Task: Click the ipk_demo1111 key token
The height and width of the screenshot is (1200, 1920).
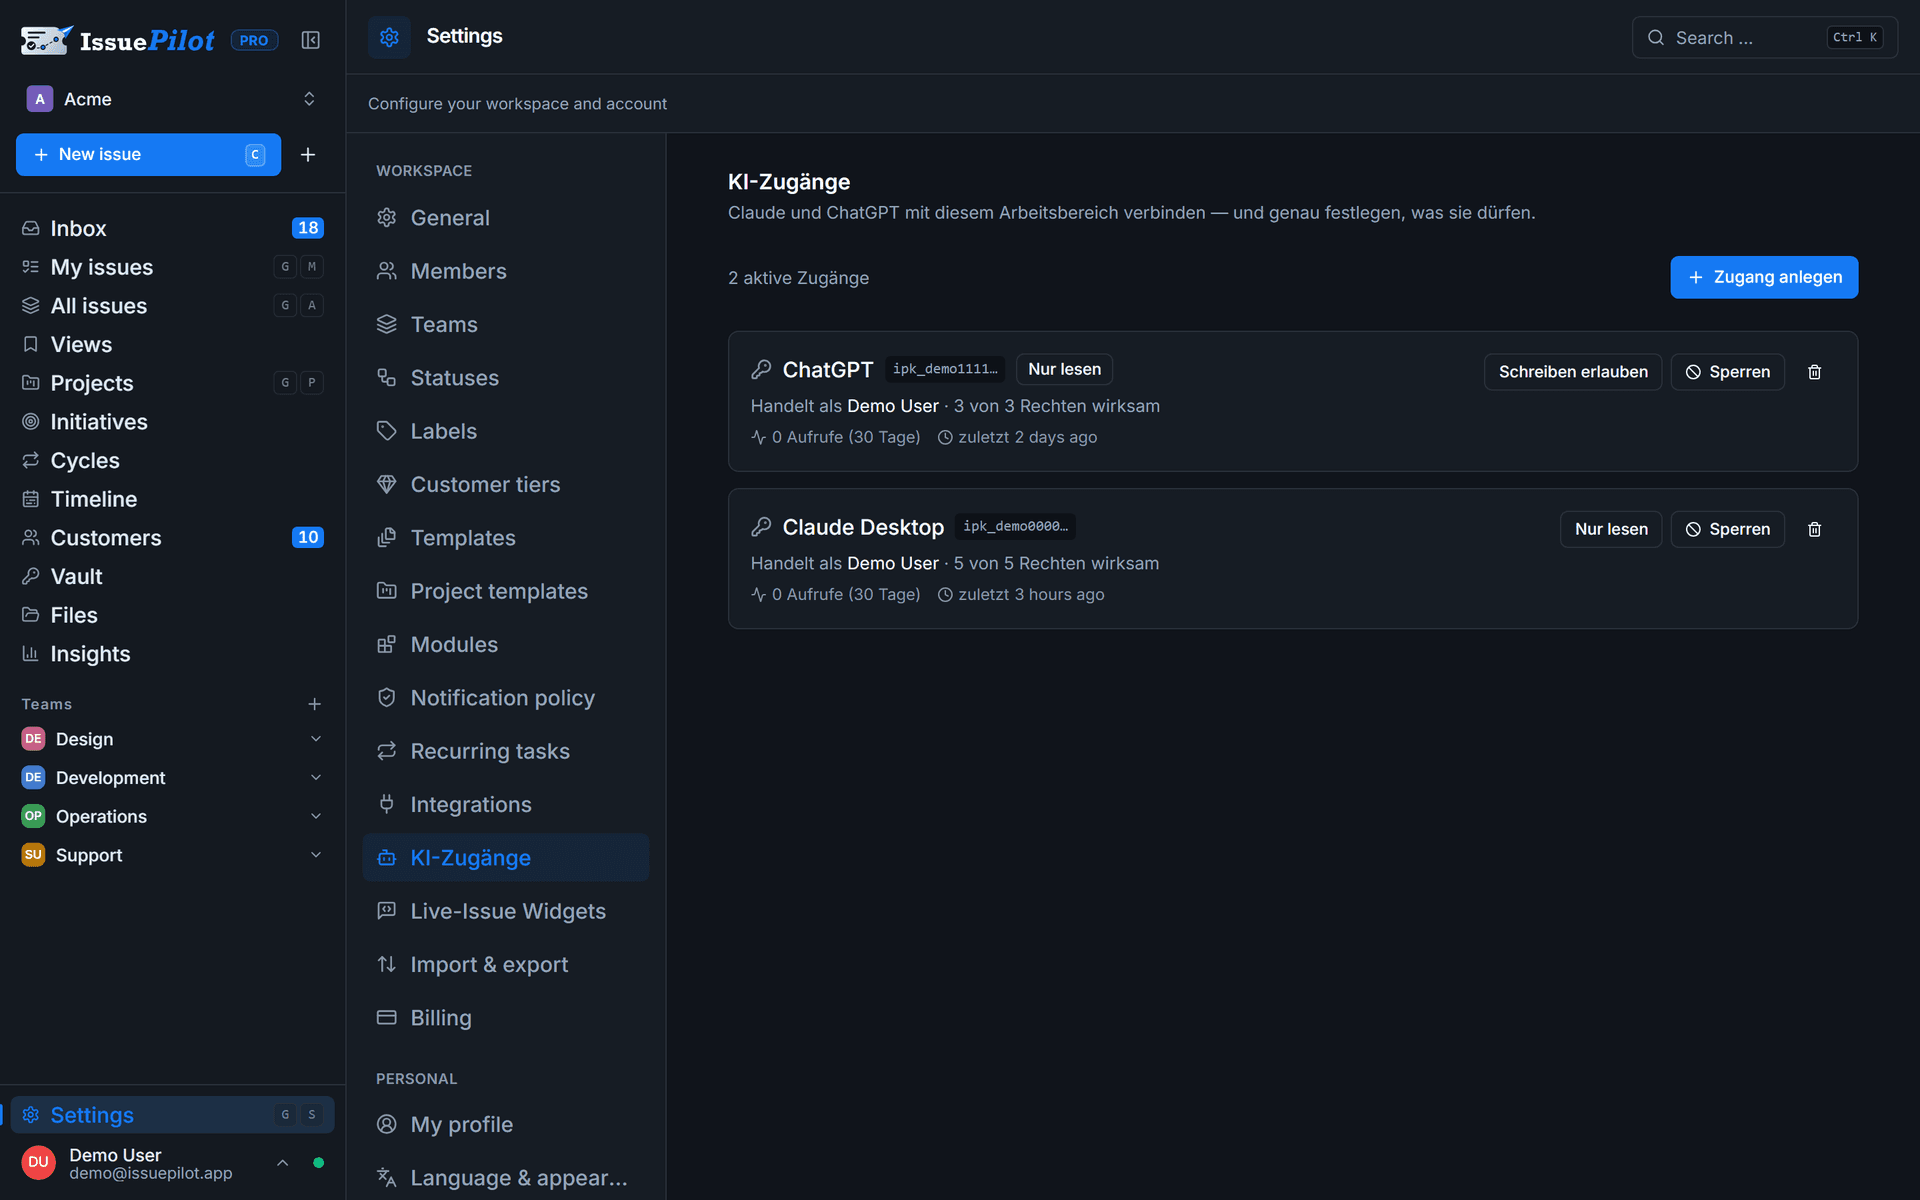Action: click(x=945, y=369)
